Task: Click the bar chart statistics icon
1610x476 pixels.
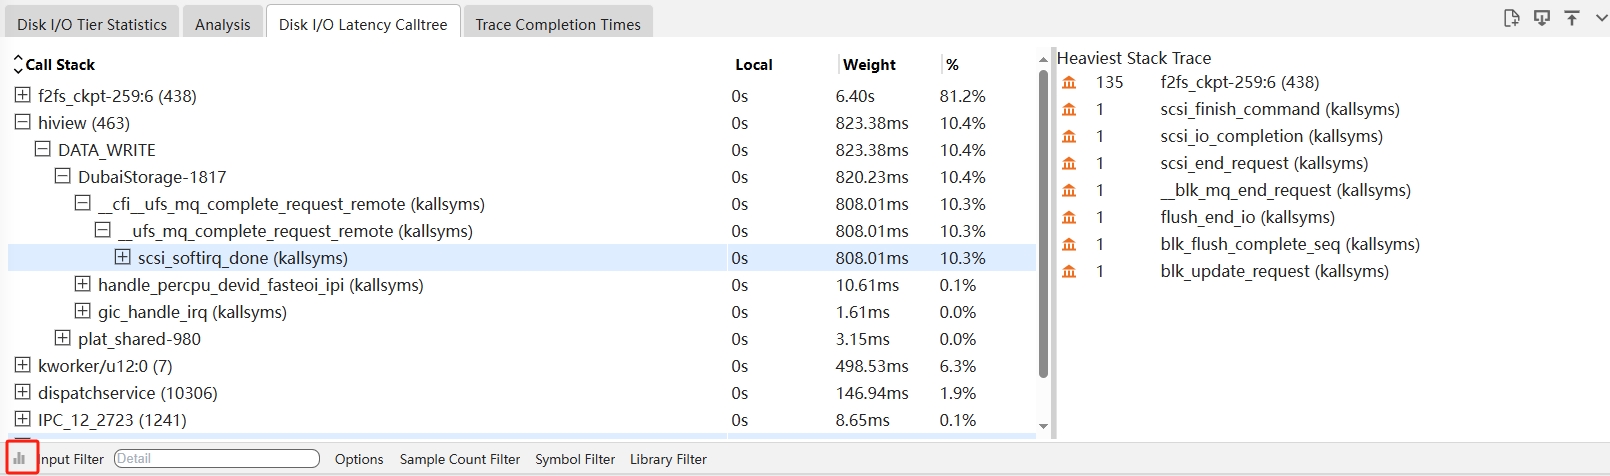Action: [19, 458]
